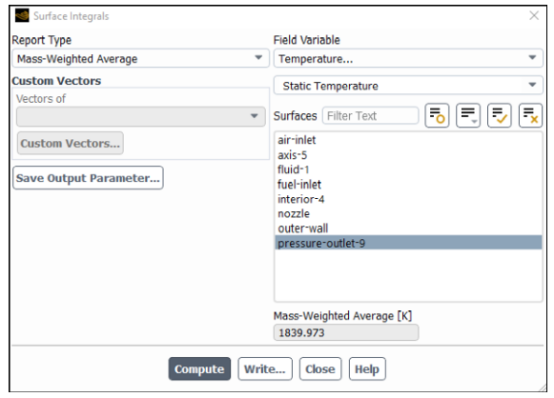Close the Surface Integrals dialog
554x398 pixels.
[534, 16]
